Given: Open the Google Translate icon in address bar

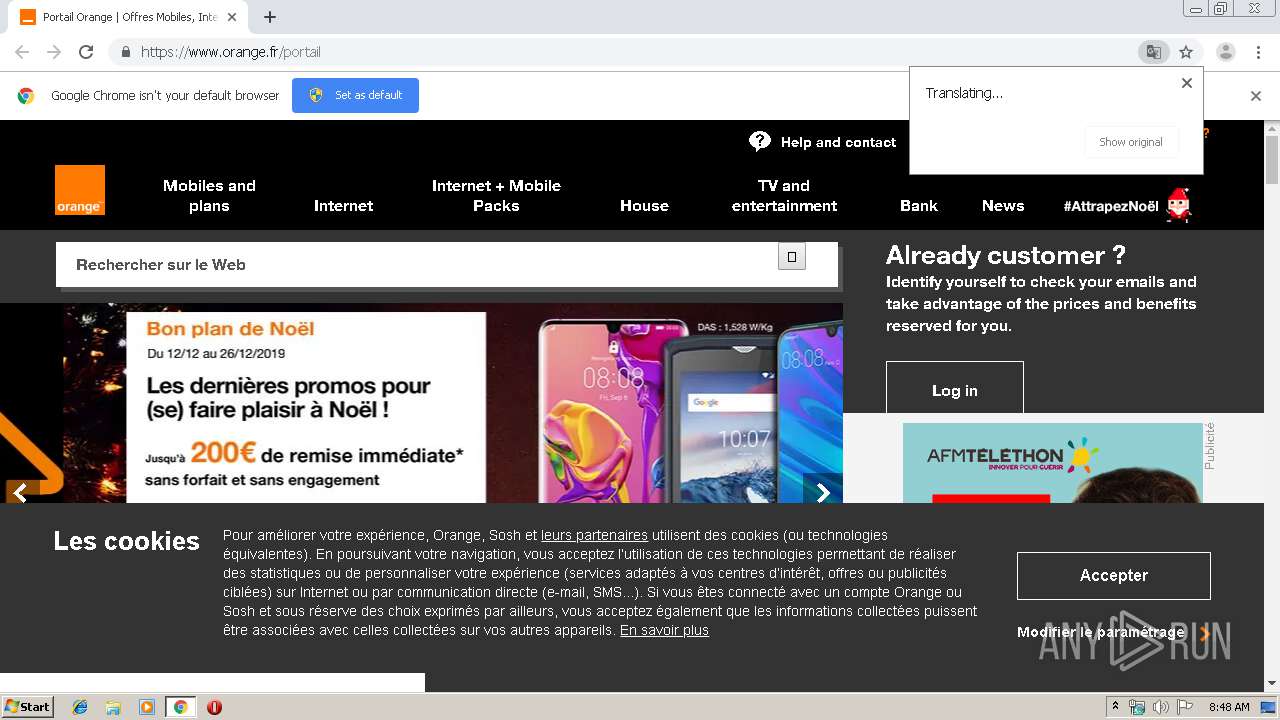Looking at the screenshot, I should tap(1154, 52).
